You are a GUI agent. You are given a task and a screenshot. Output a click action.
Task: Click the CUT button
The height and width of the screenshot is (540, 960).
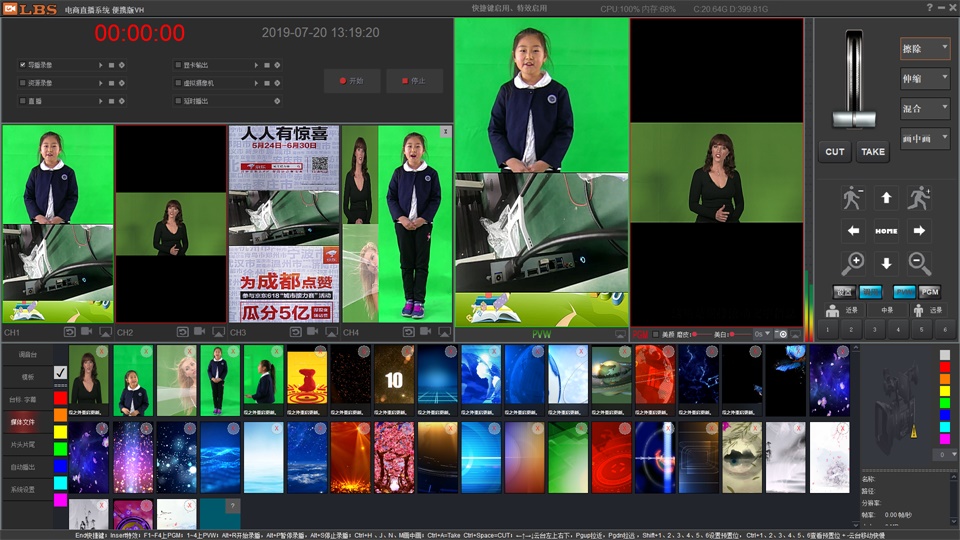coord(835,152)
